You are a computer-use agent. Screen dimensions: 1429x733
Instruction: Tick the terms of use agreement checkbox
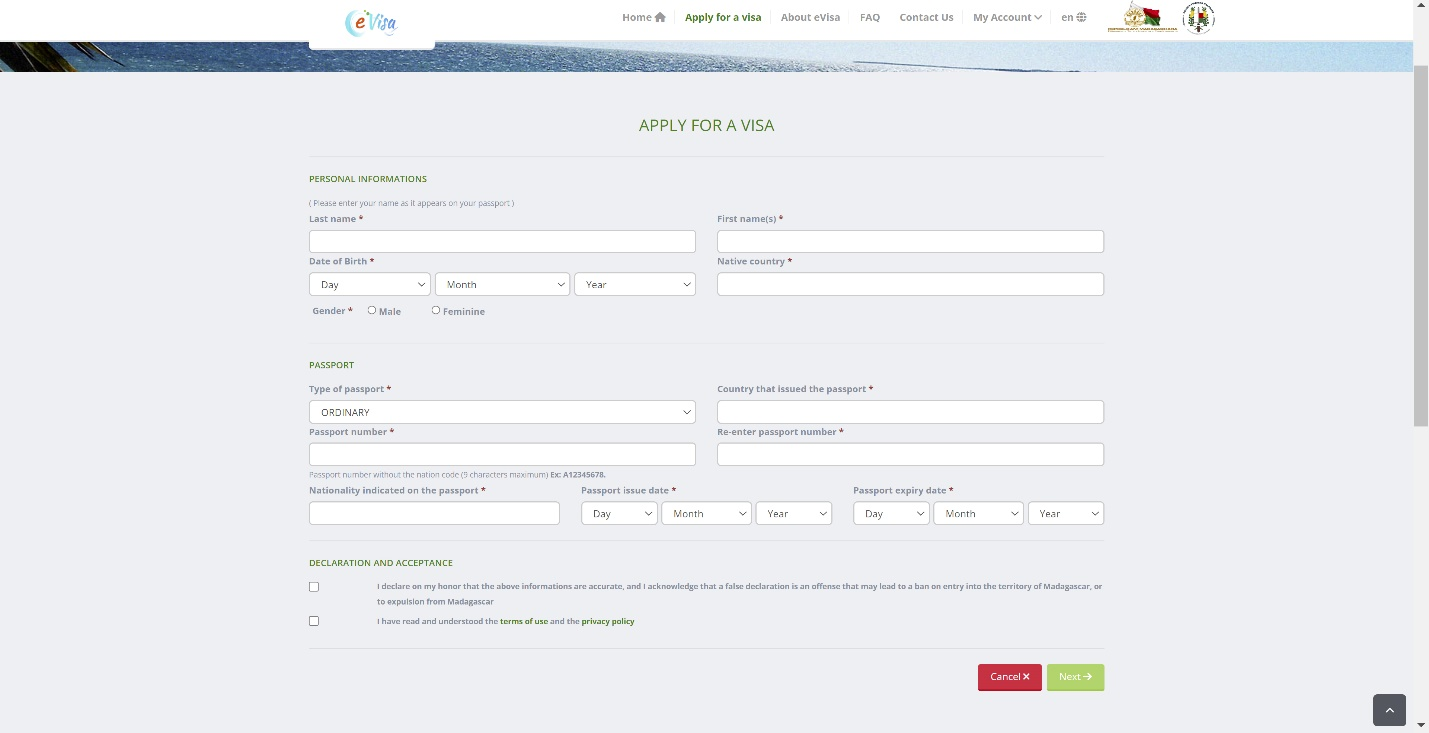[314, 621]
